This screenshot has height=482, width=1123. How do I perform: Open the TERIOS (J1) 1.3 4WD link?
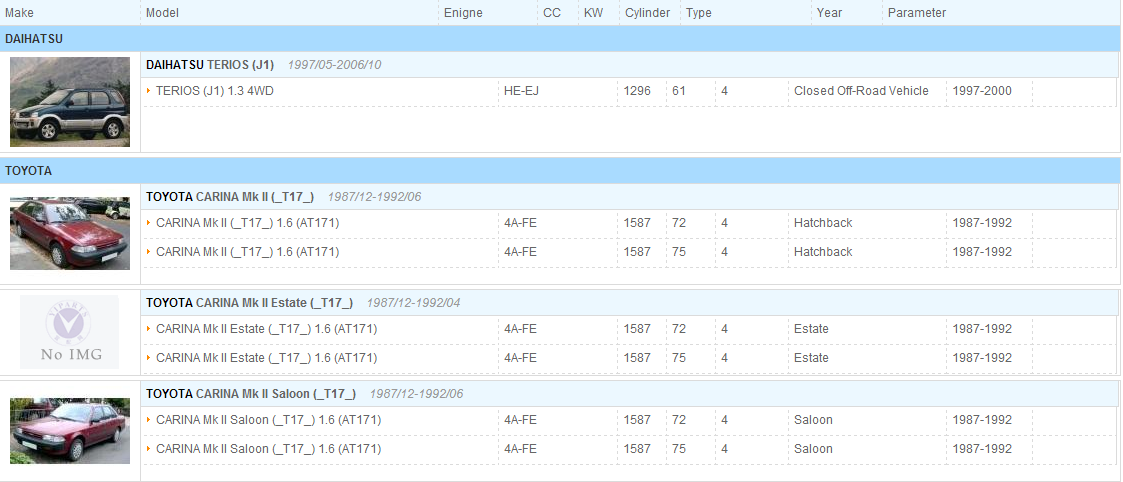pyautogui.click(x=215, y=91)
